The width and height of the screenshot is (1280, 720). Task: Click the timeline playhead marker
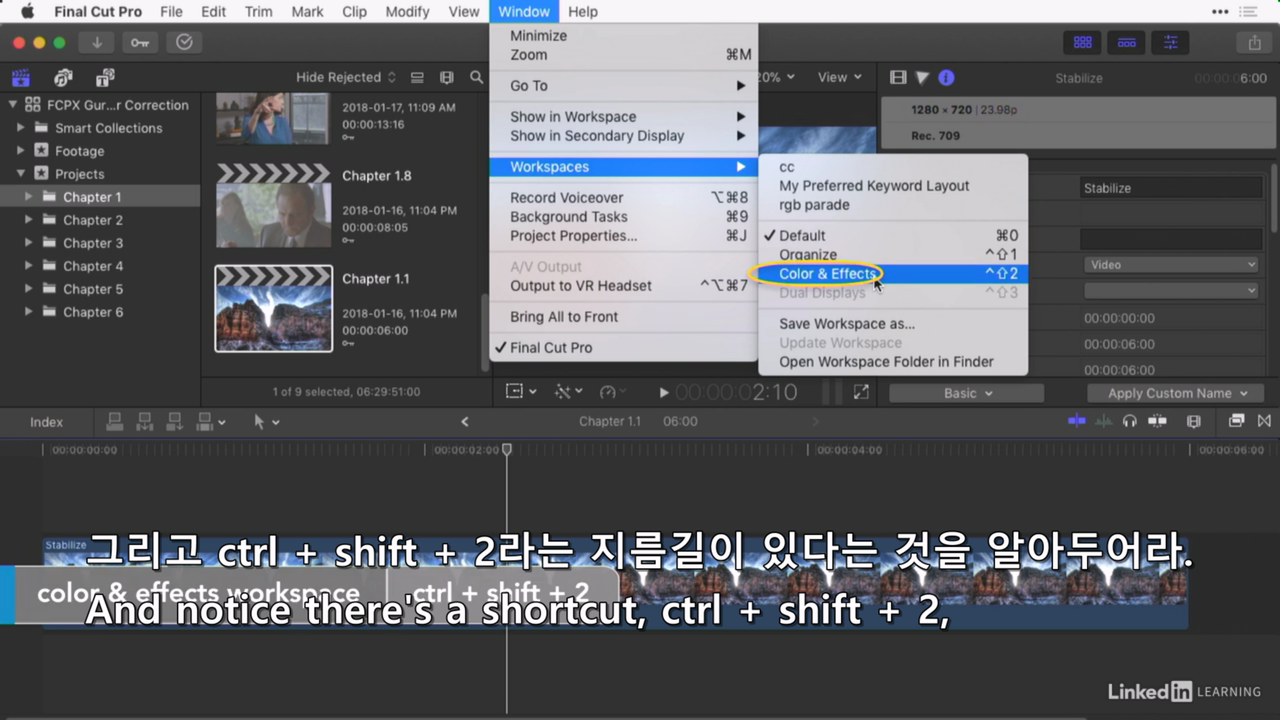tap(507, 450)
